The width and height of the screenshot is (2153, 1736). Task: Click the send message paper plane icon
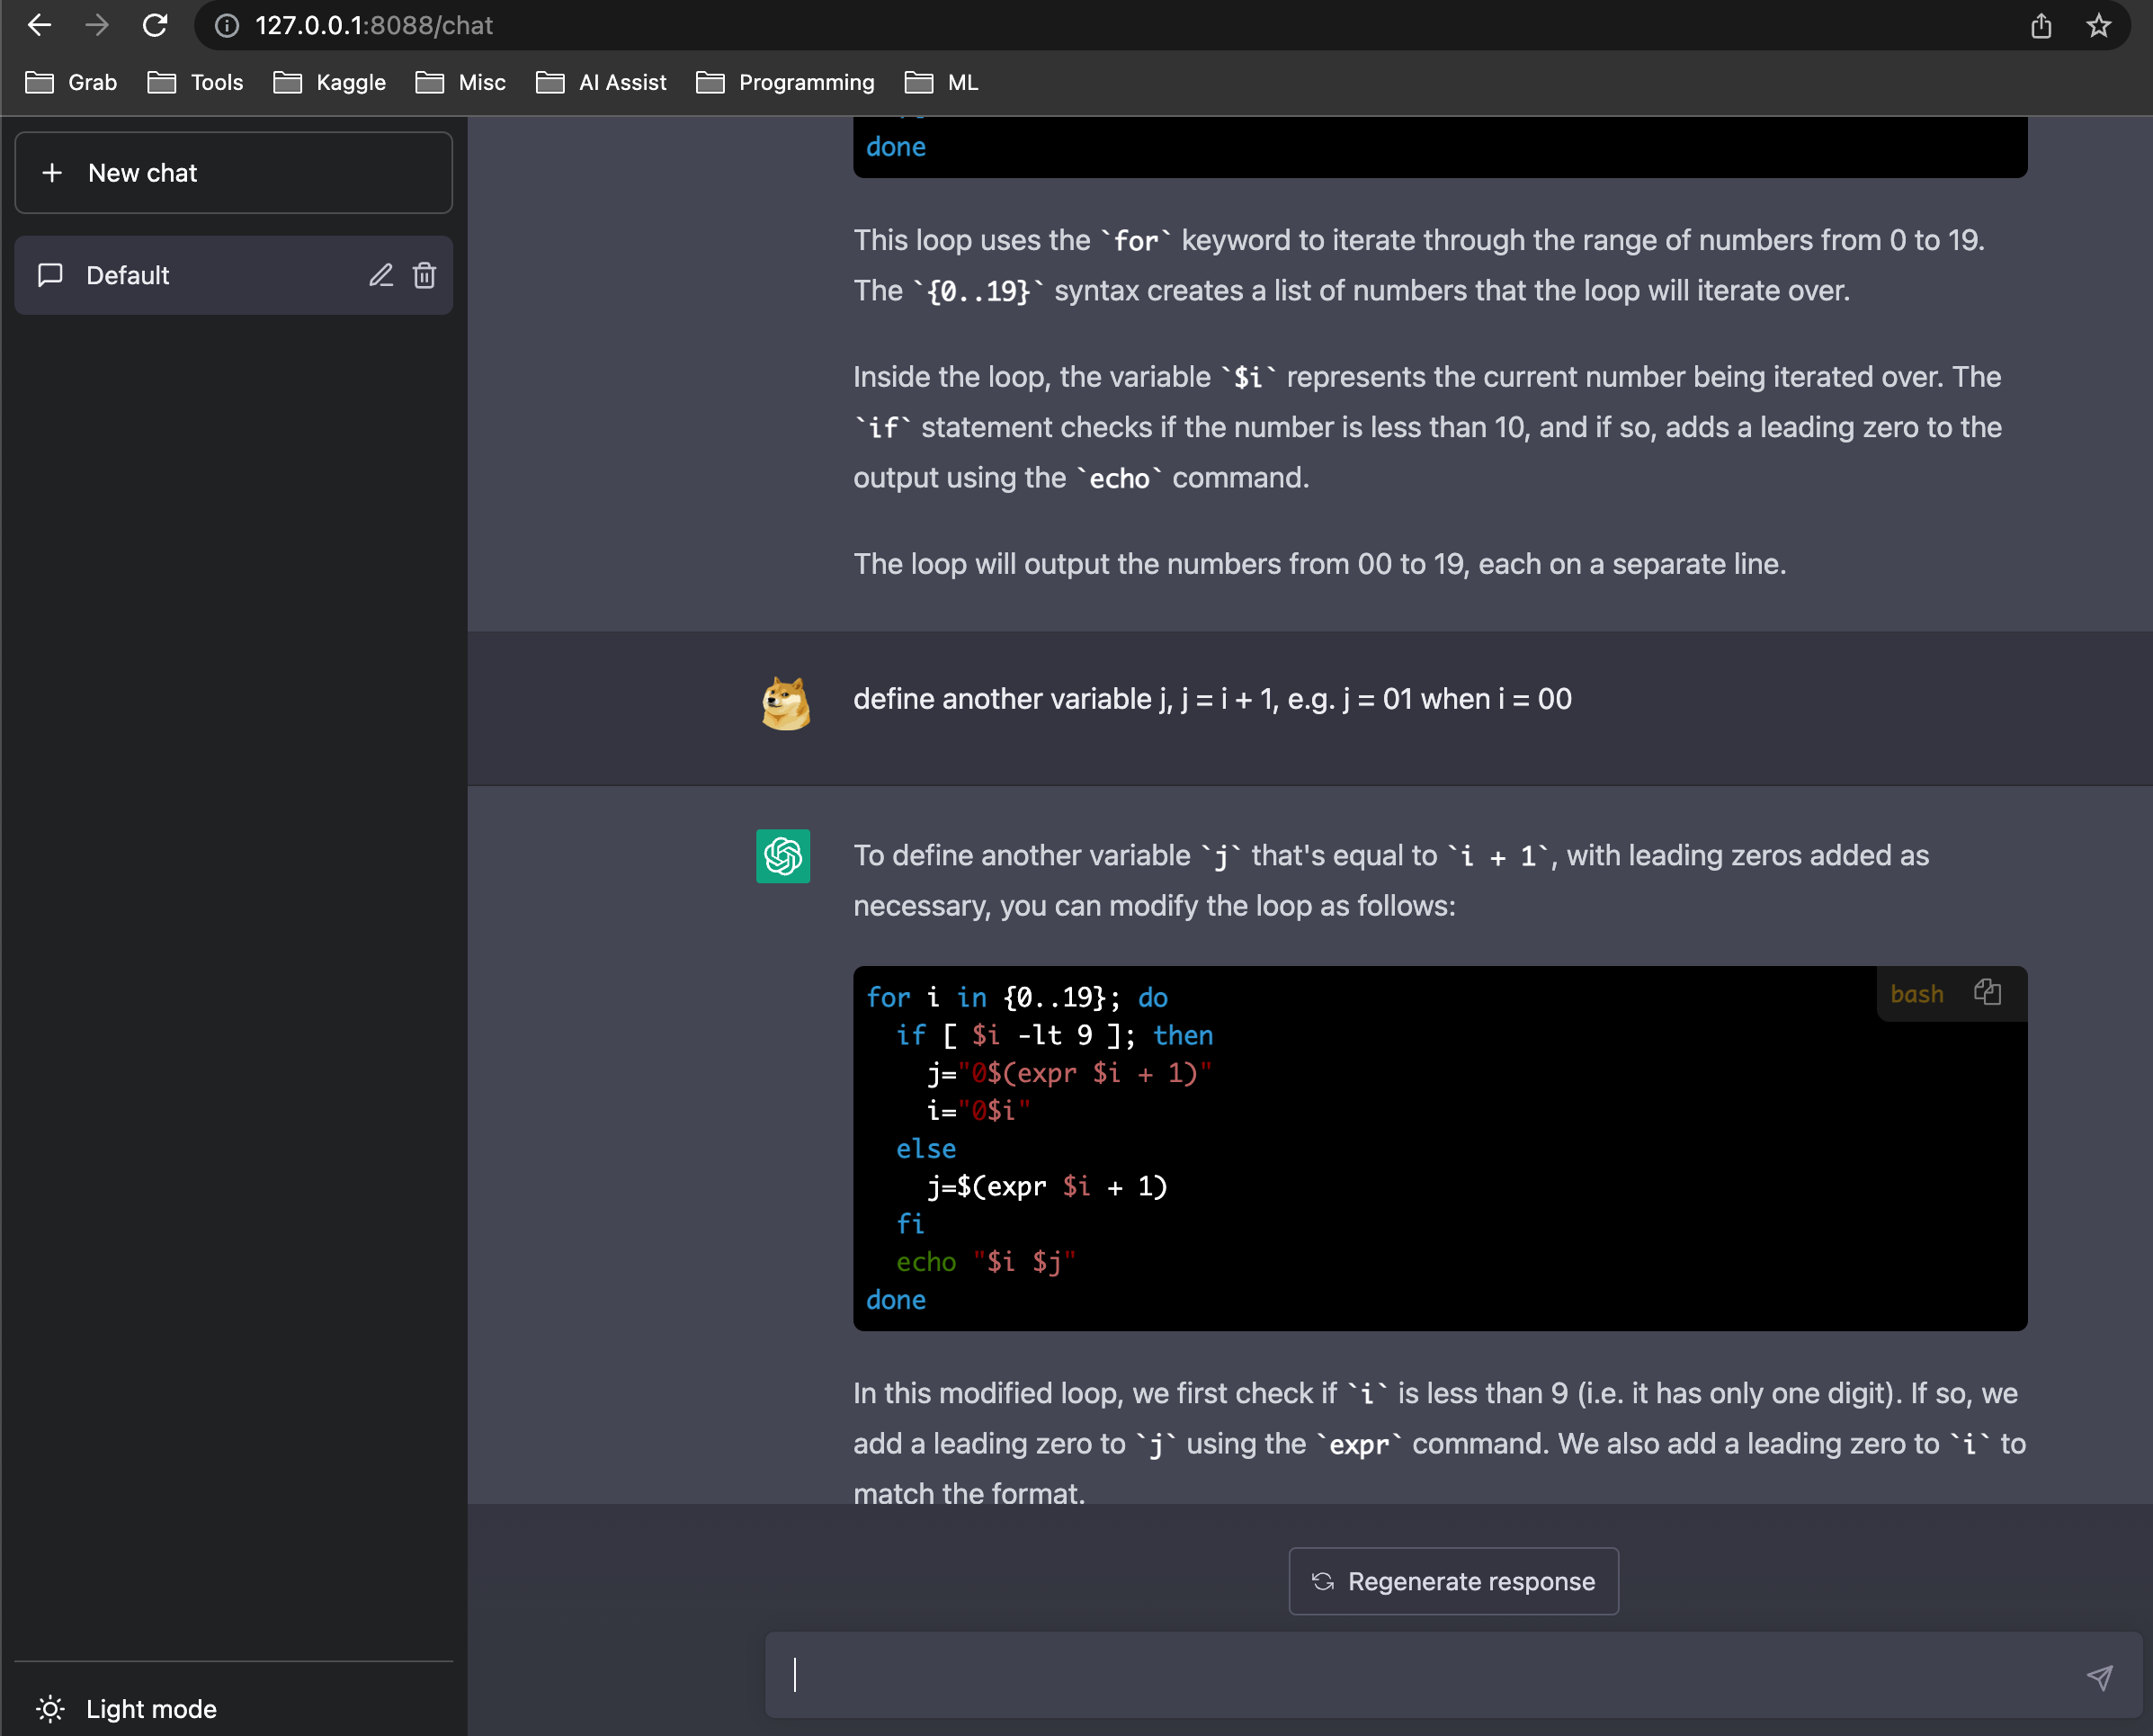click(x=2099, y=1677)
